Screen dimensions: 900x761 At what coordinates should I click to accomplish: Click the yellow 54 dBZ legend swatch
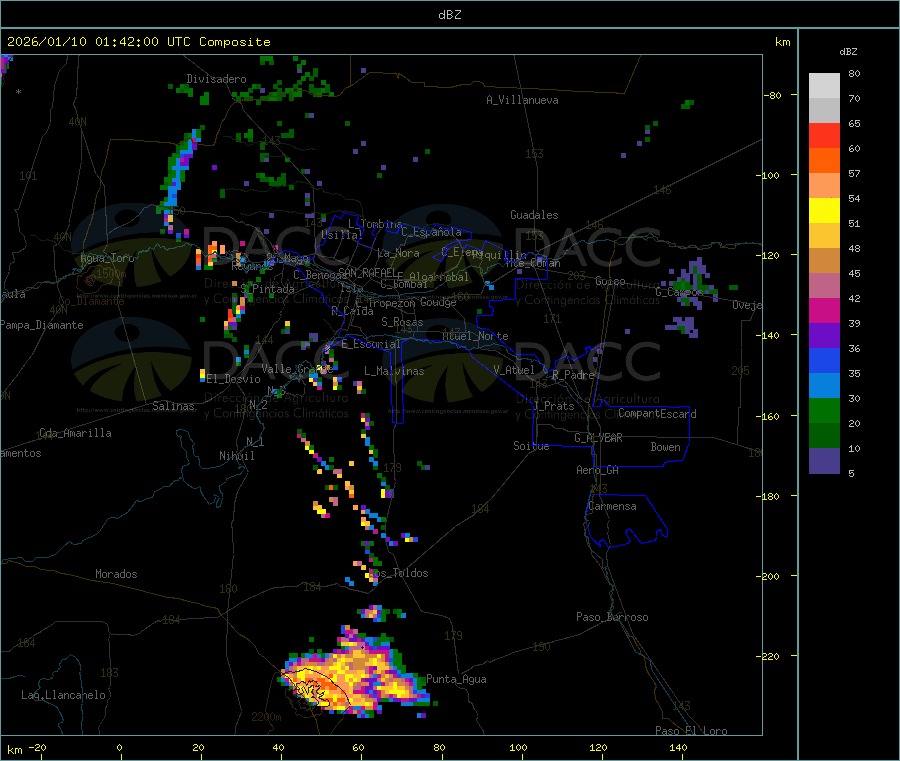(824, 211)
